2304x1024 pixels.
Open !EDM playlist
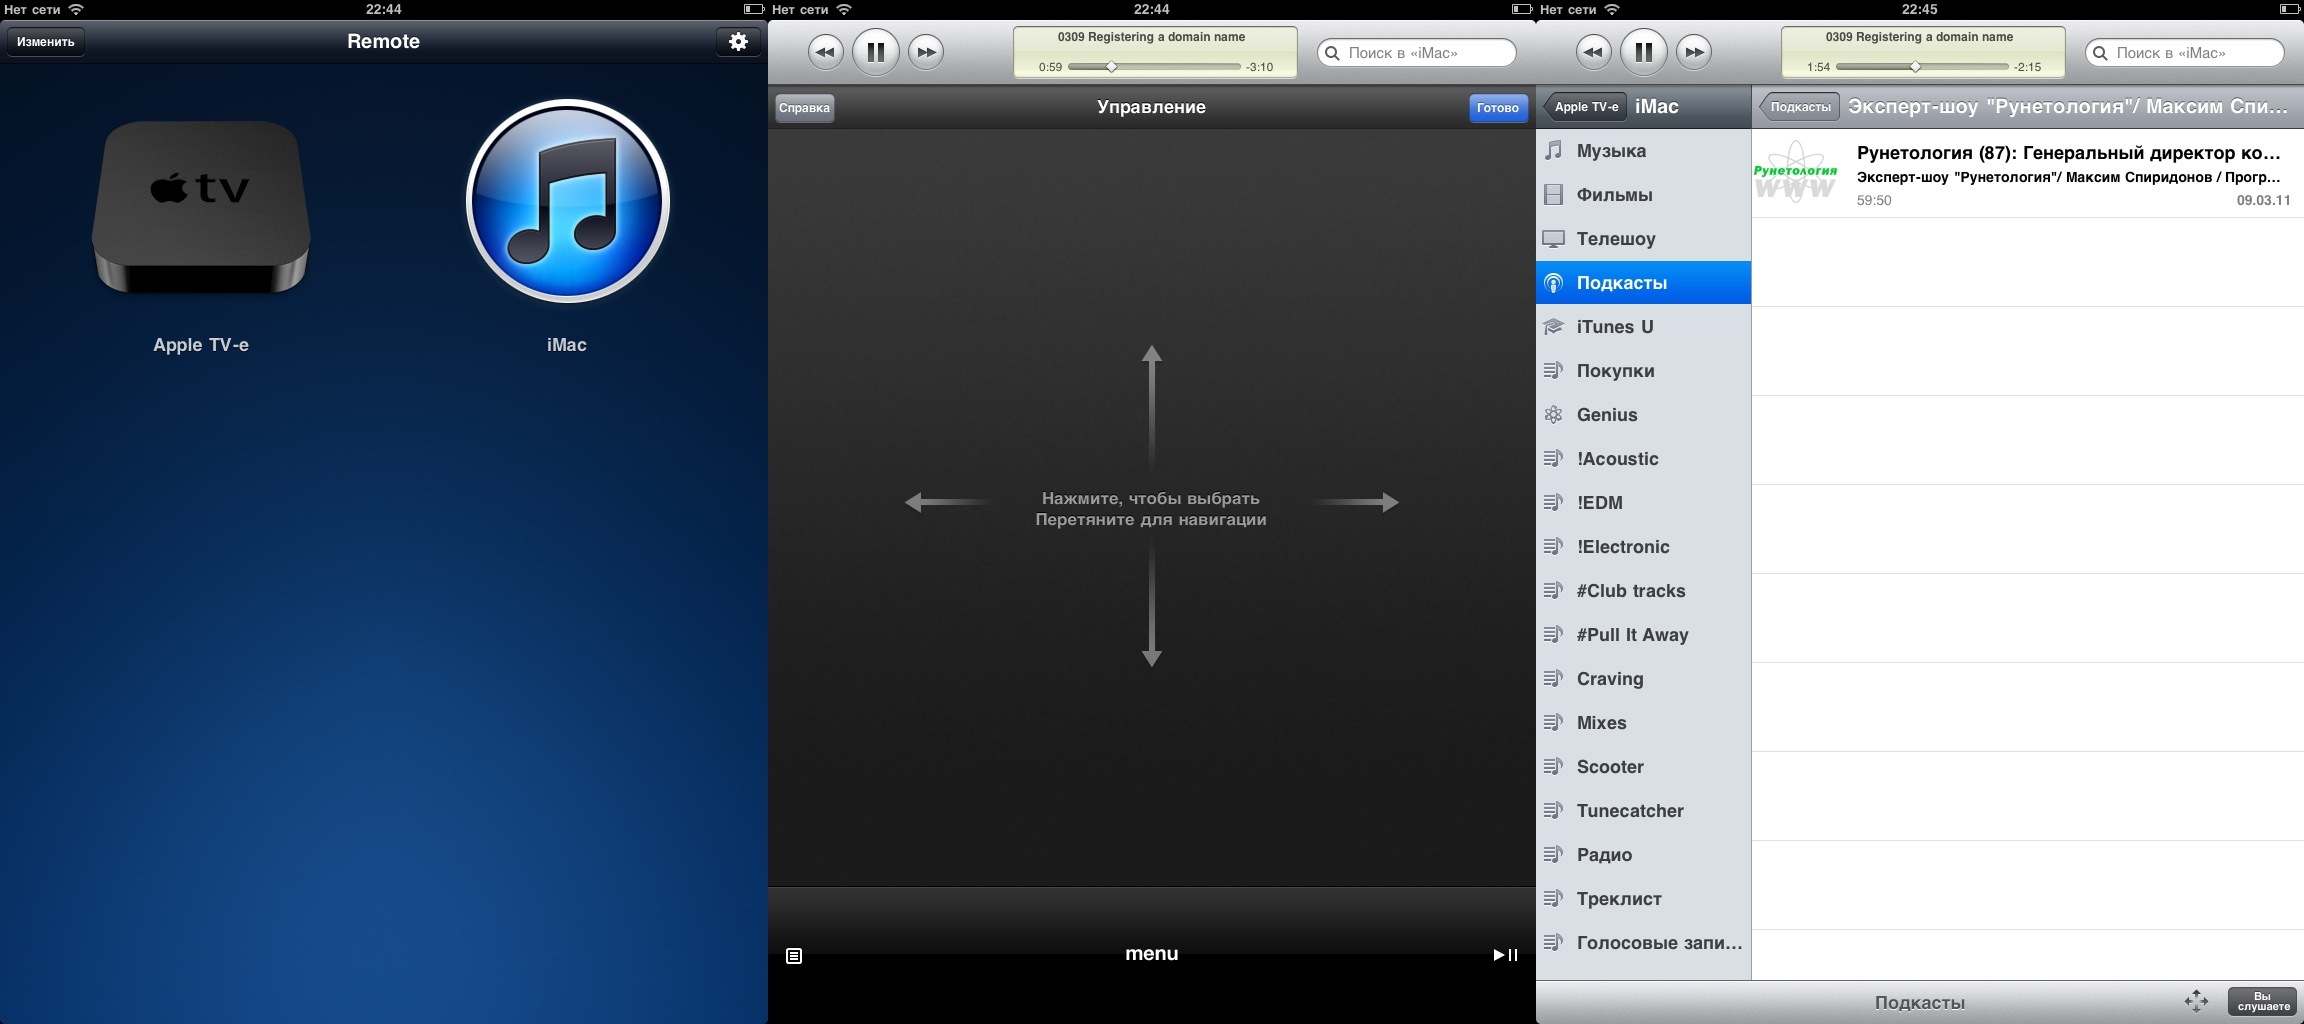click(x=1643, y=503)
